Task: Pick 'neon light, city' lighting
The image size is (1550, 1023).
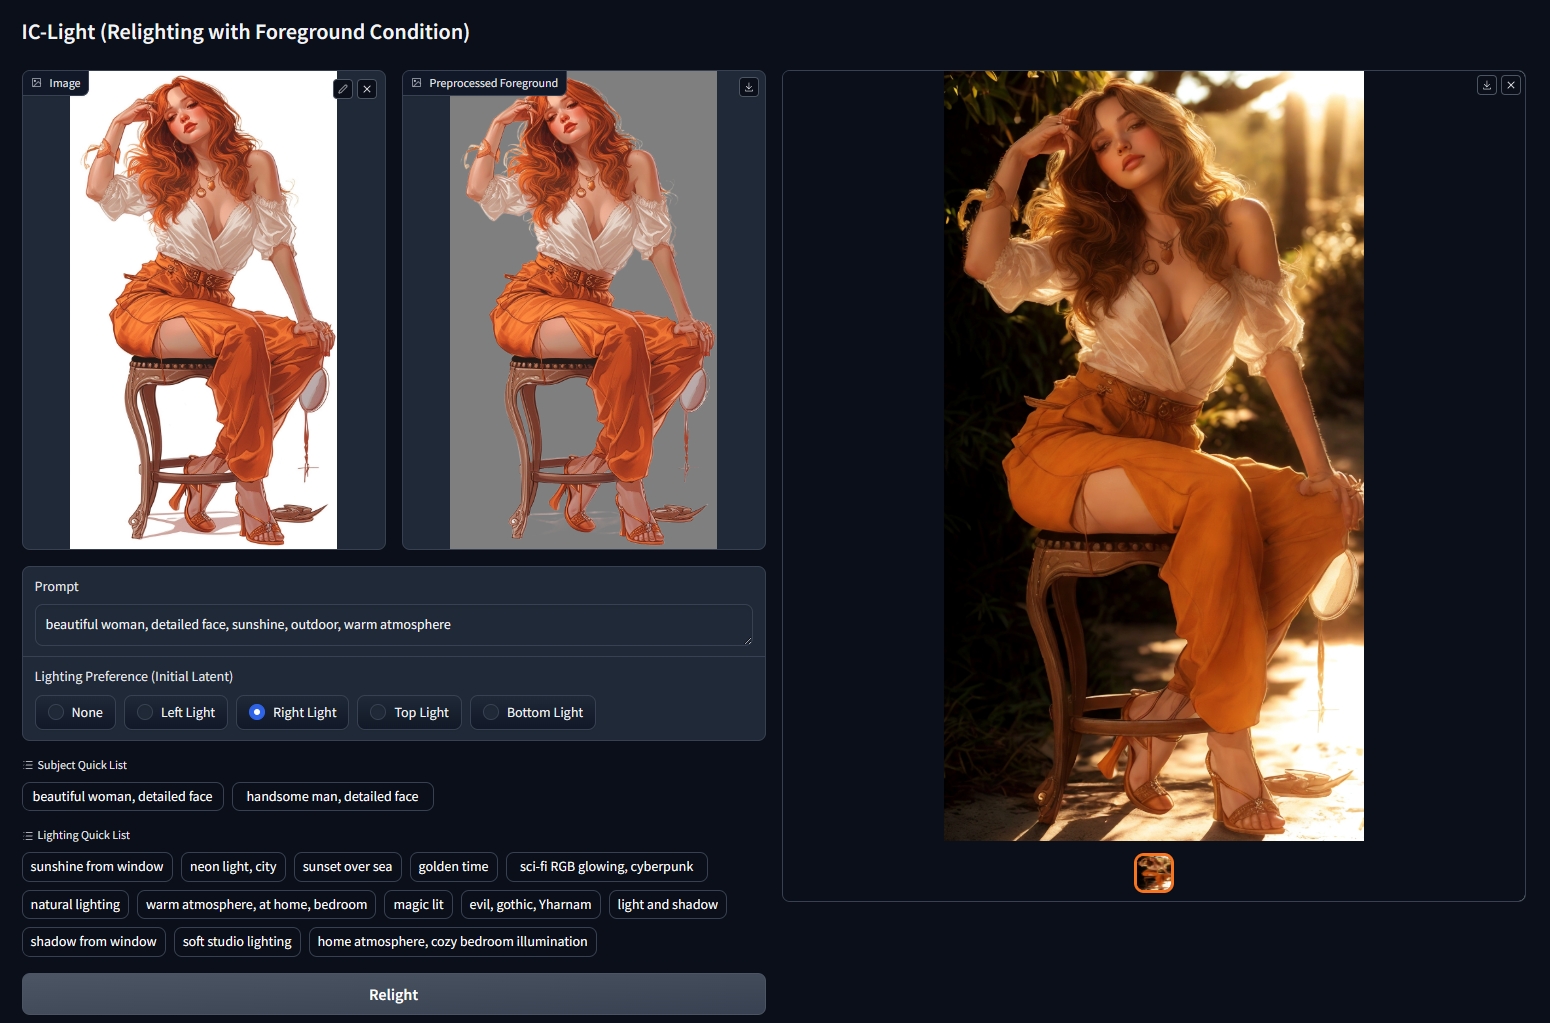Action: click(233, 866)
